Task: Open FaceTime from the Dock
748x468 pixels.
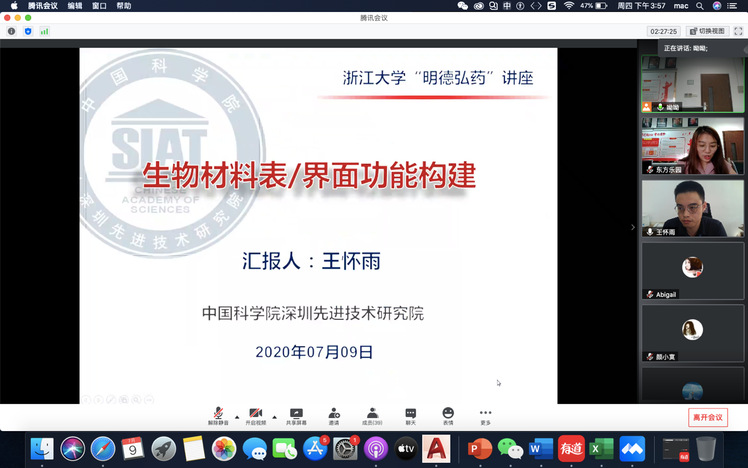Action: 285,448
